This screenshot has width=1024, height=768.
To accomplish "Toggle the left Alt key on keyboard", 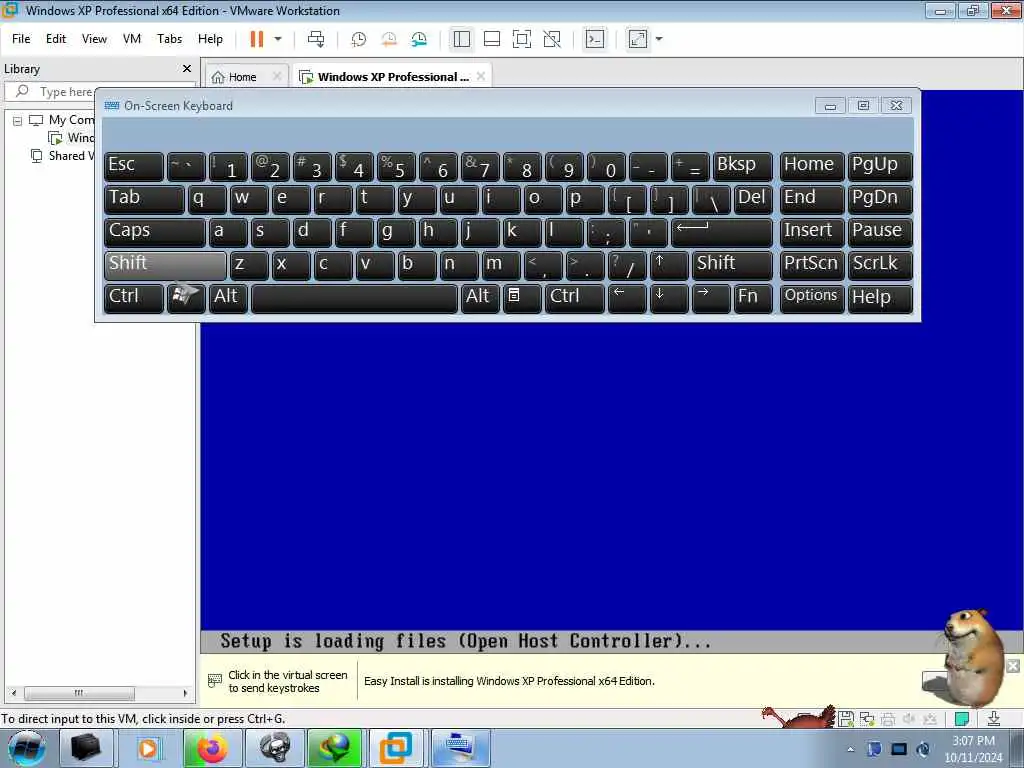I will click(x=228, y=298).
